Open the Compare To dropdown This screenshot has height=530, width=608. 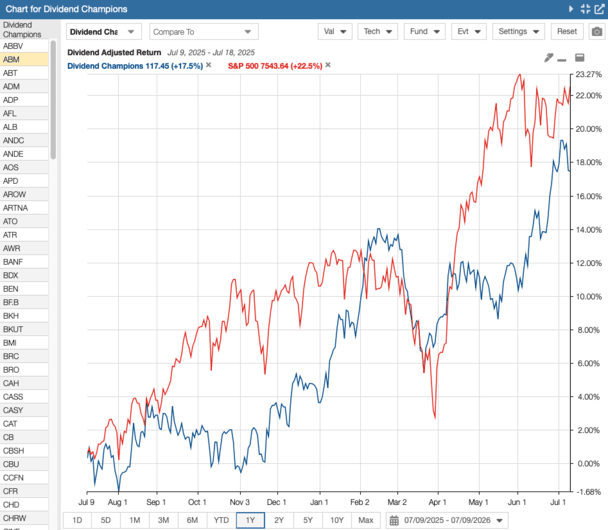pyautogui.click(x=204, y=32)
